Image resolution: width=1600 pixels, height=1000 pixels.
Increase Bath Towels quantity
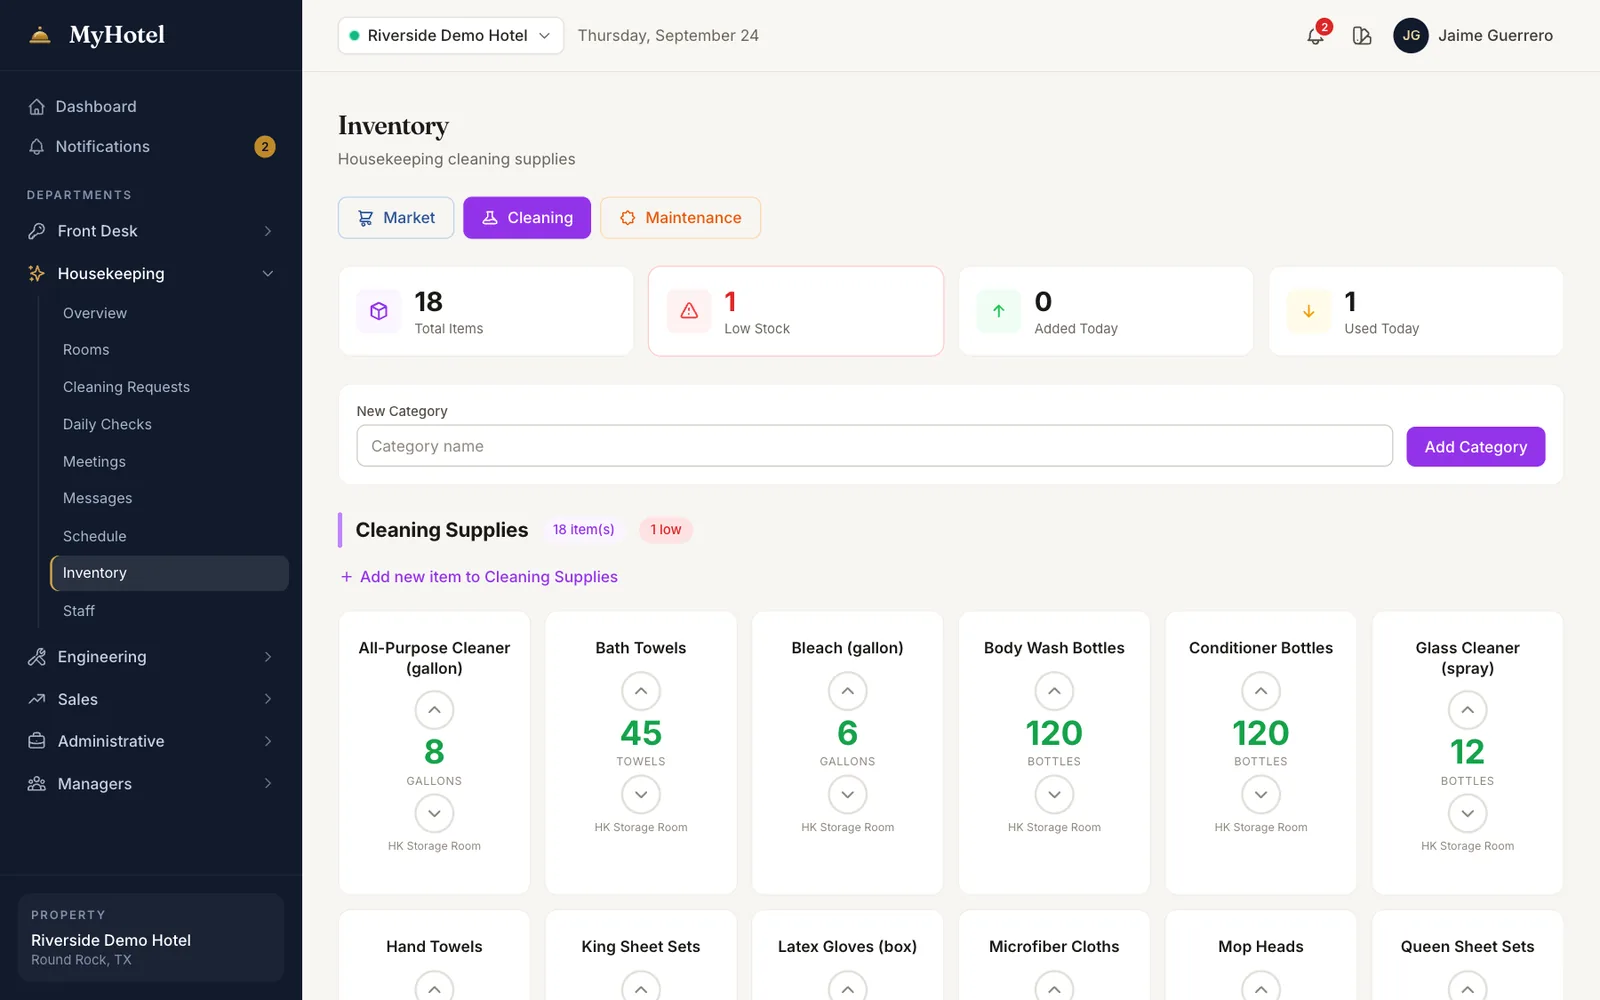(x=641, y=691)
